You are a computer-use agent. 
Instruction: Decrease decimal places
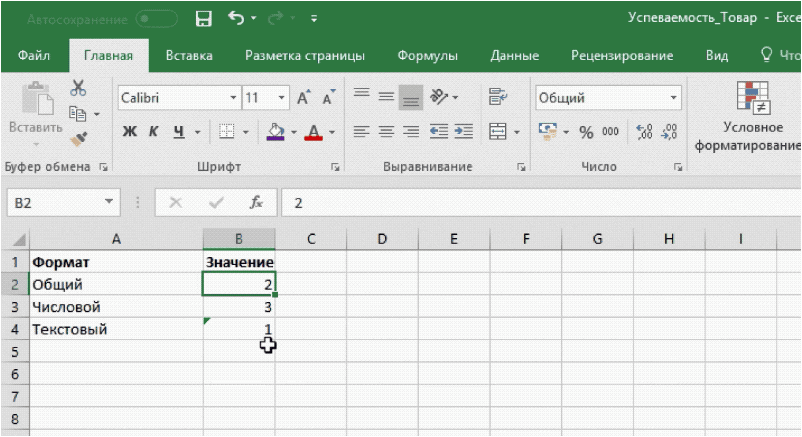(669, 132)
